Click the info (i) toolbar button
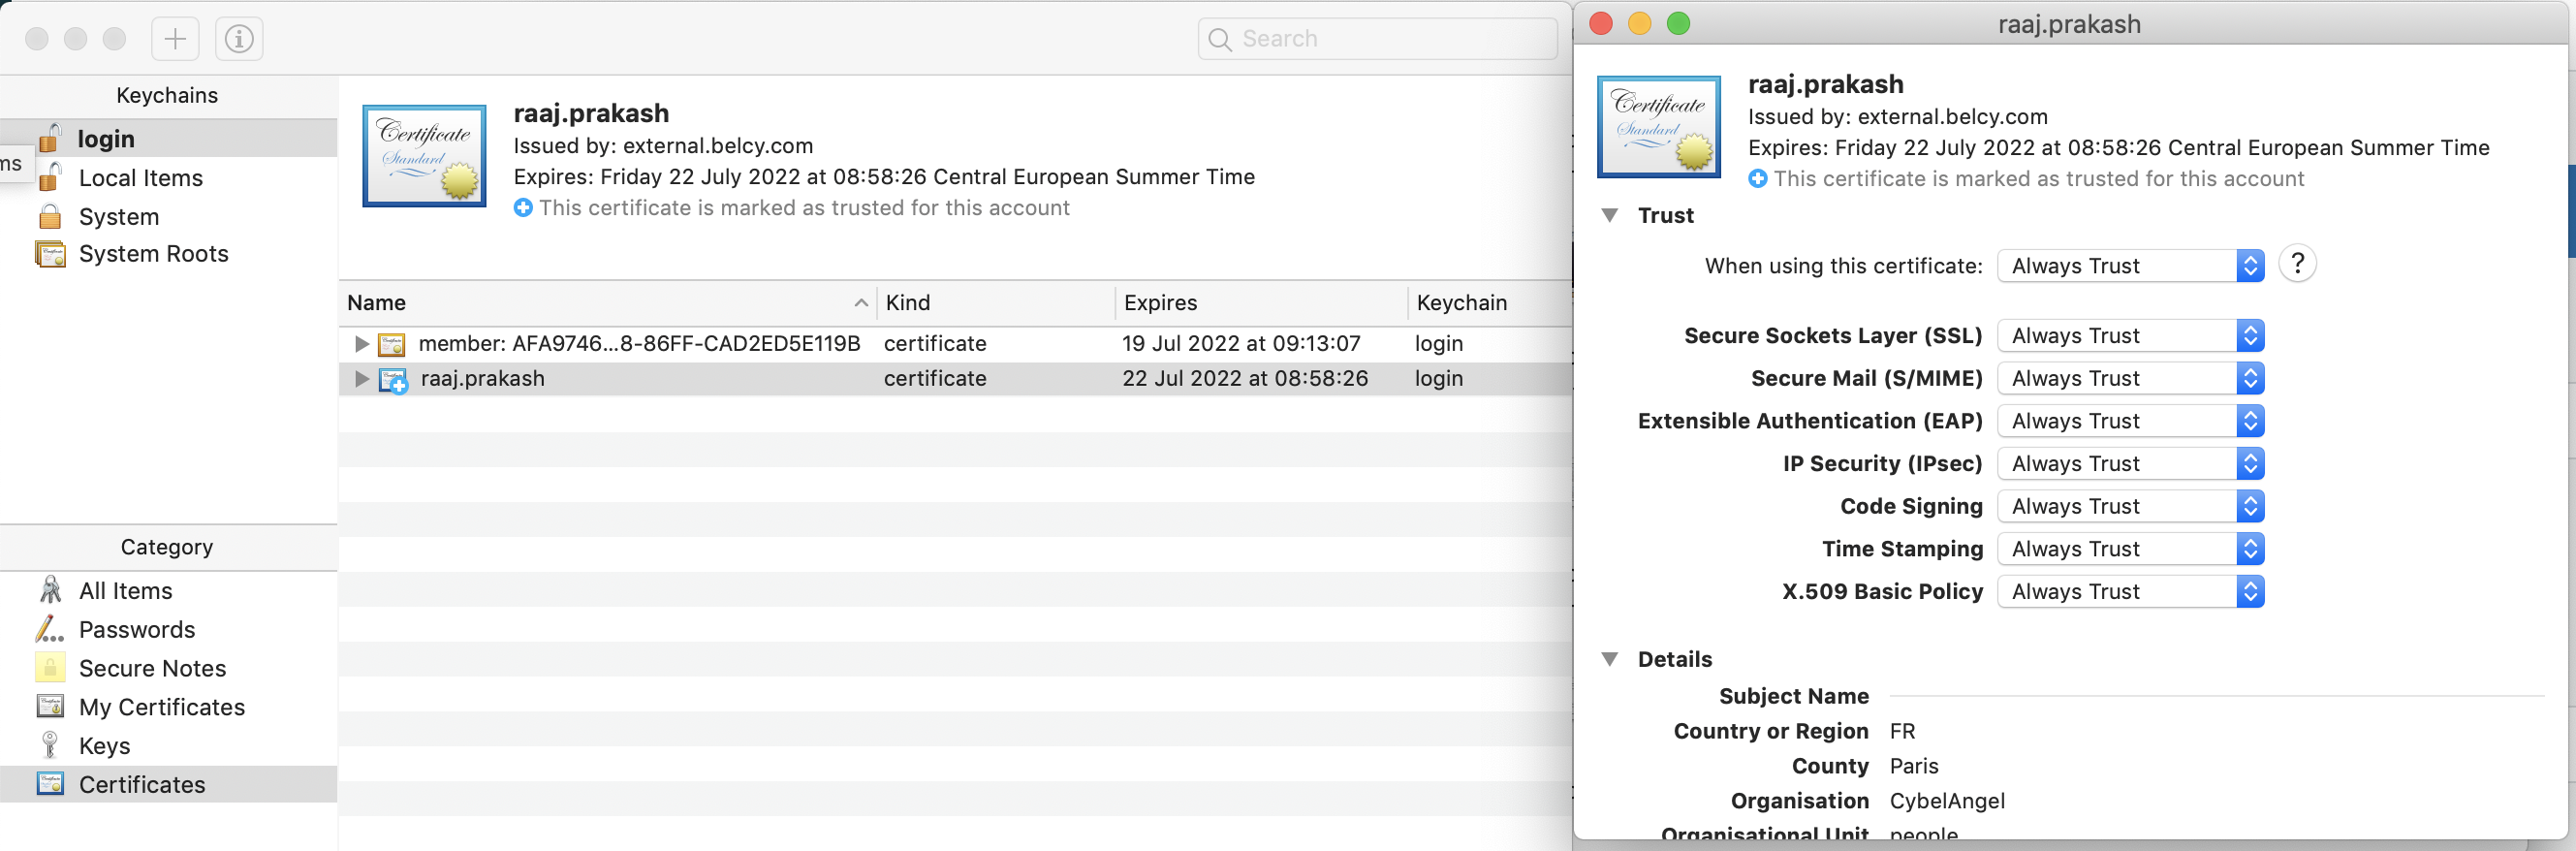 pyautogui.click(x=238, y=39)
